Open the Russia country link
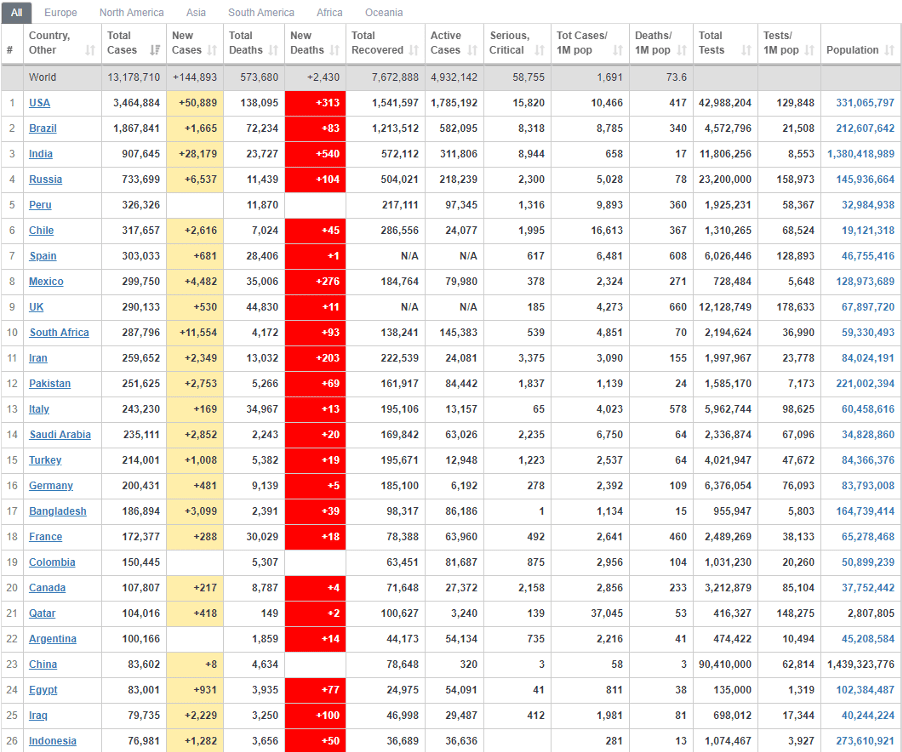Viewport: 902px width, 752px height. [45, 180]
